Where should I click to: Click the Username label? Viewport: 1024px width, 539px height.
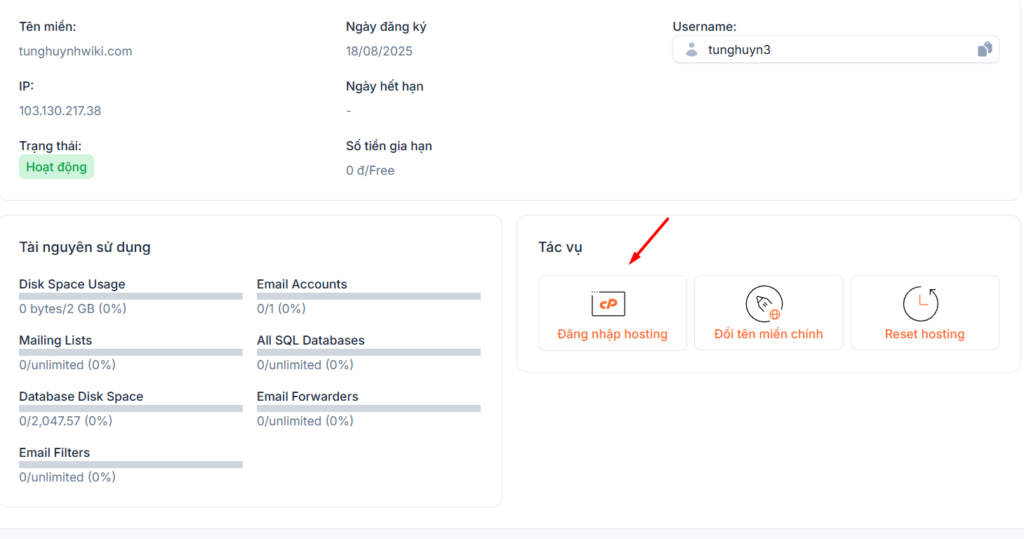click(705, 27)
